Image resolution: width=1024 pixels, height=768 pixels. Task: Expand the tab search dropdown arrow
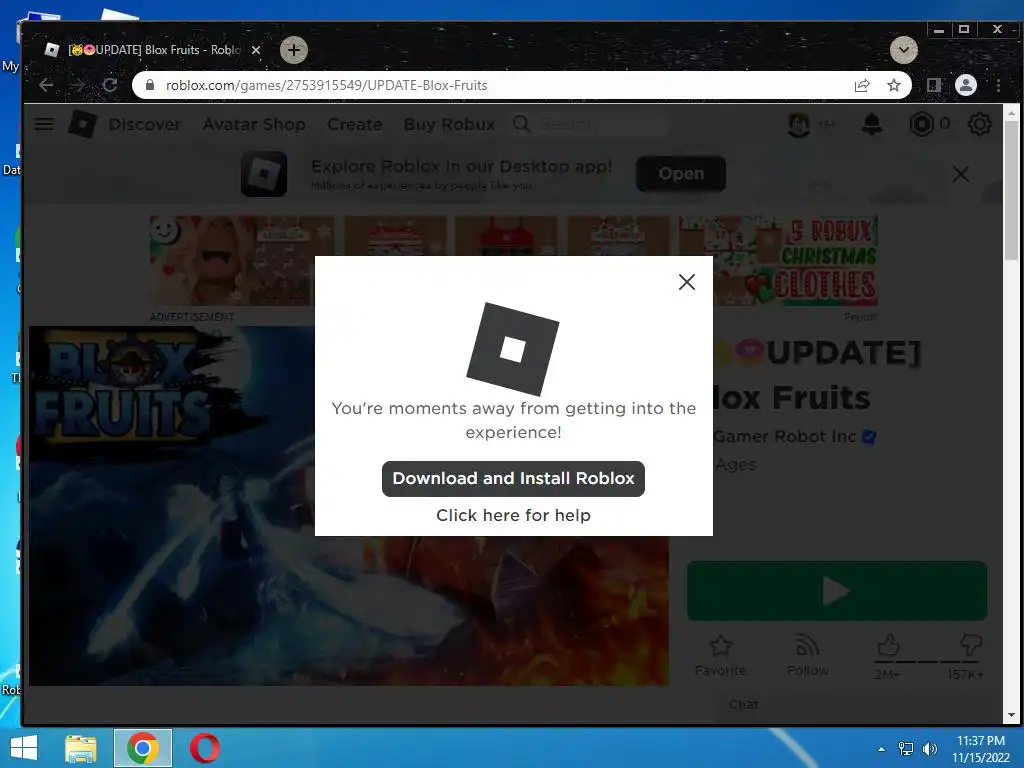coord(904,50)
